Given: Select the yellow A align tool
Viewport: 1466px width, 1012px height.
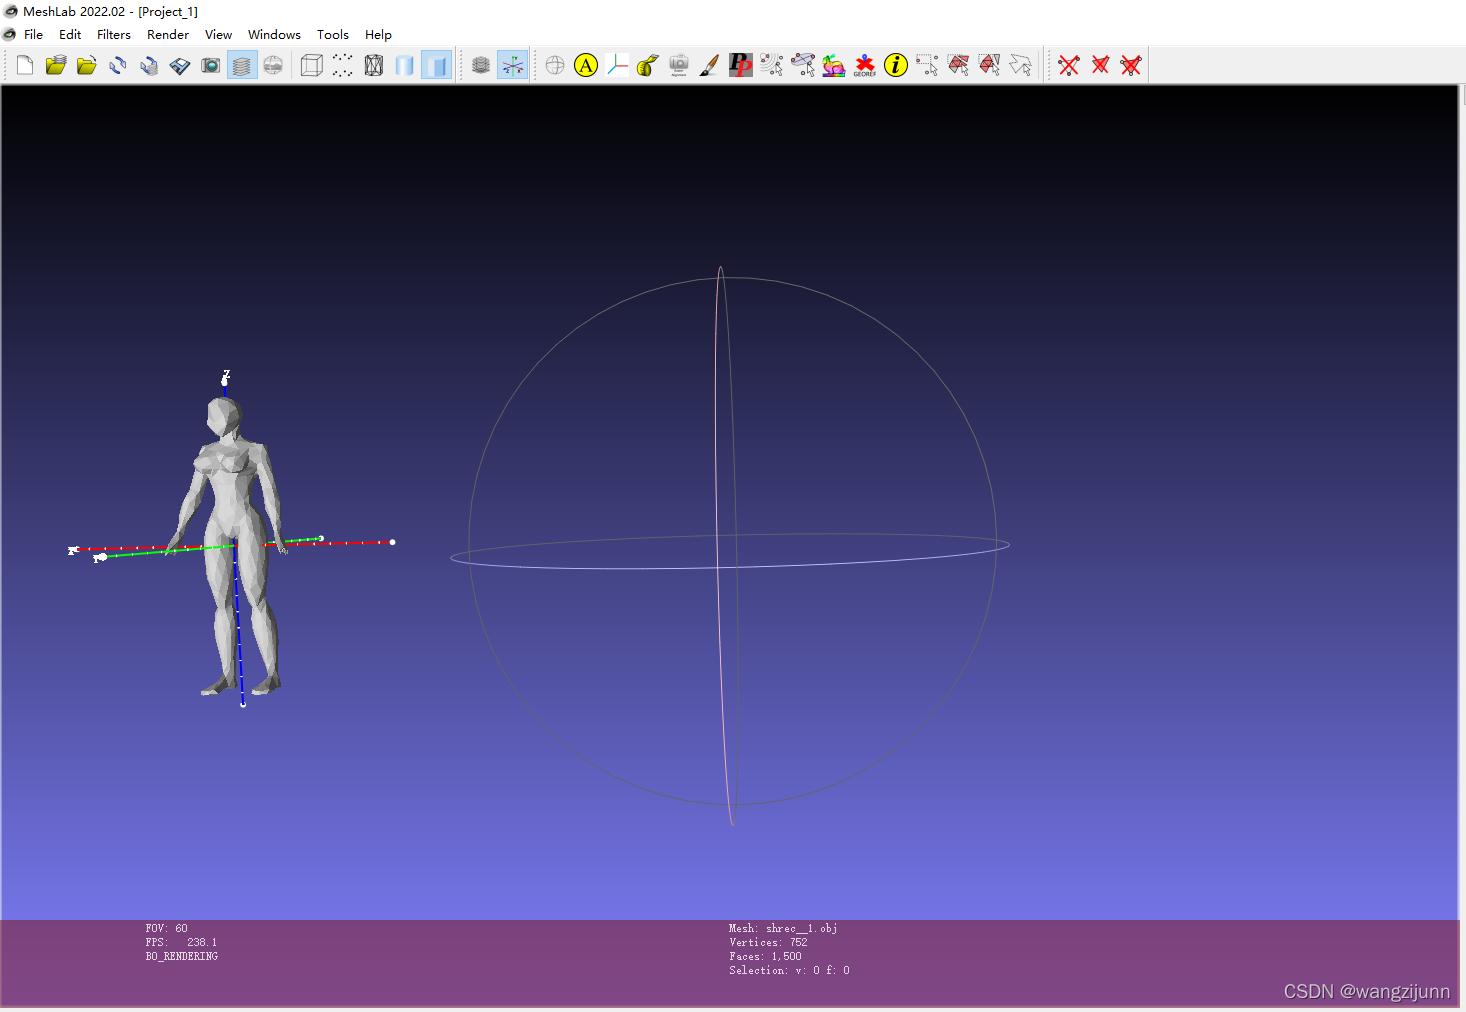Looking at the screenshot, I should point(586,65).
